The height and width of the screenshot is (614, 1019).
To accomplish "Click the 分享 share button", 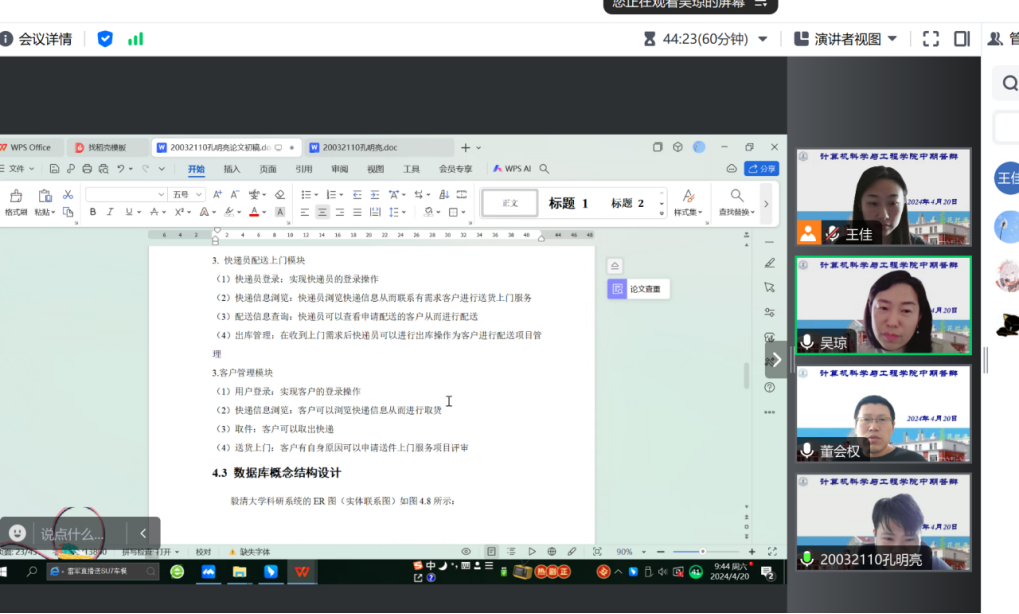I will (x=761, y=169).
